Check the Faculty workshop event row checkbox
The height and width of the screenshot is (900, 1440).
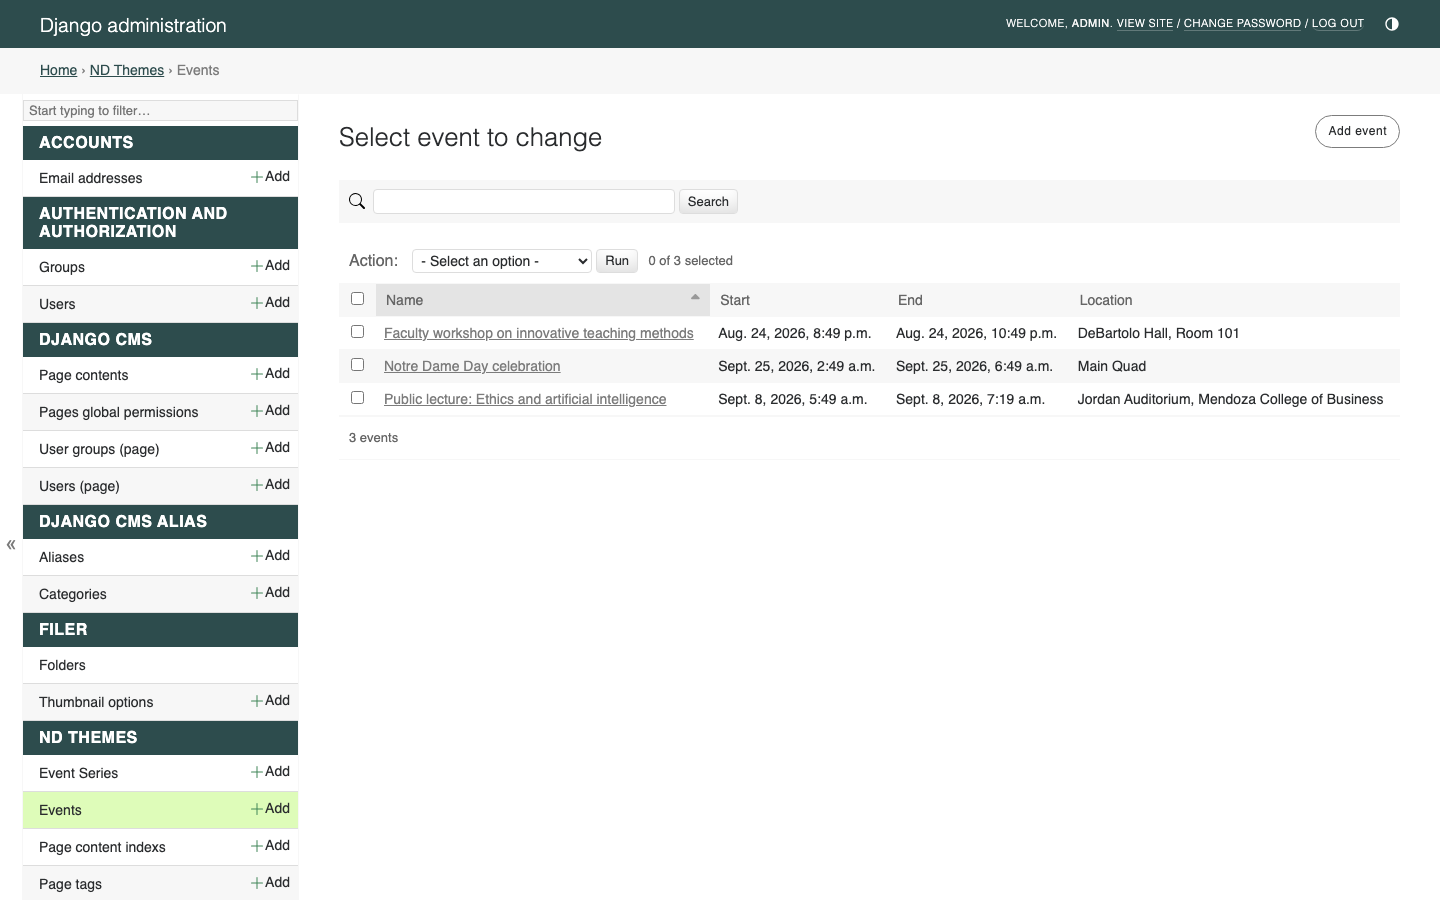coord(357,332)
